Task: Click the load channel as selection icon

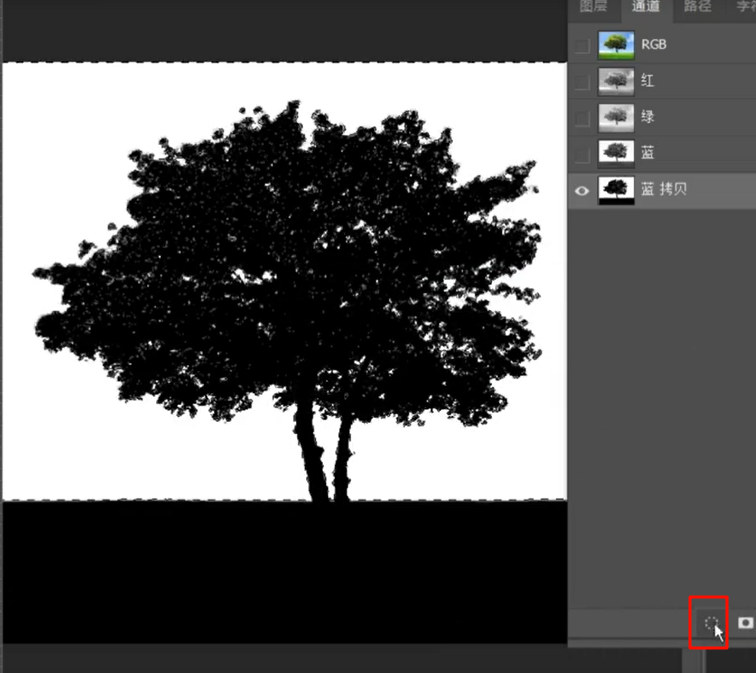Action: pyautogui.click(x=711, y=623)
